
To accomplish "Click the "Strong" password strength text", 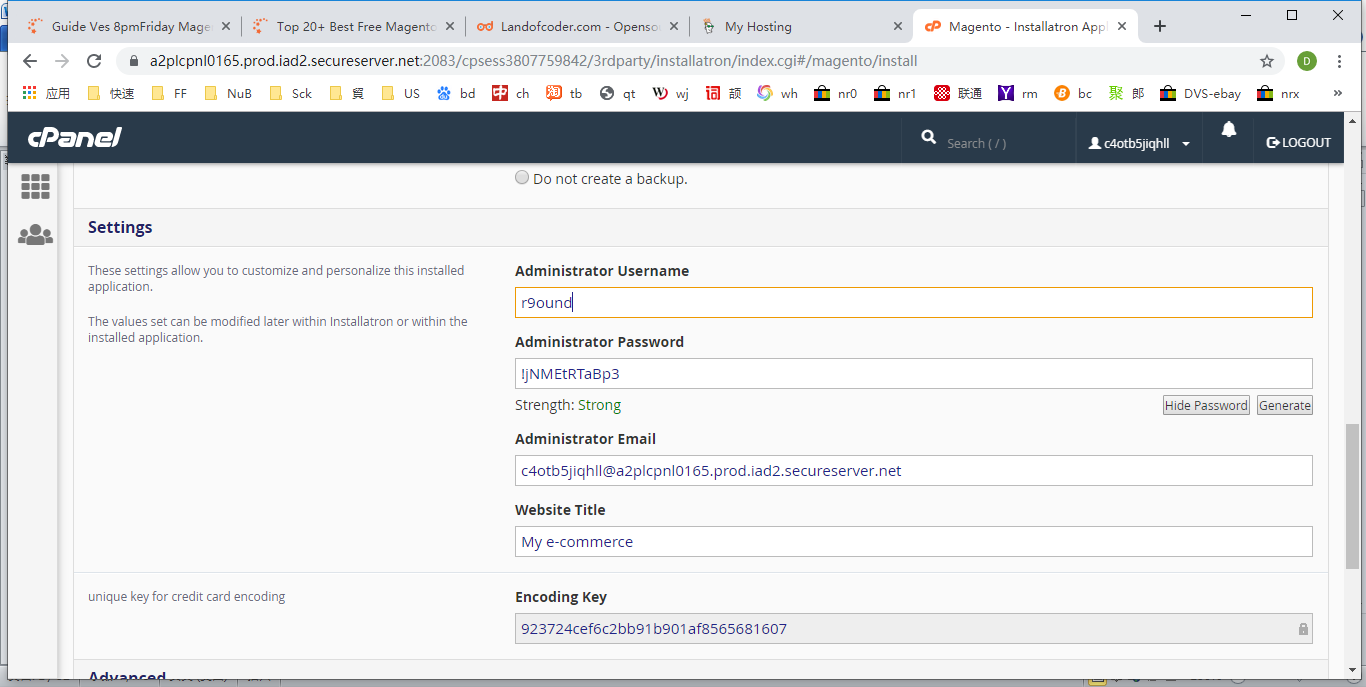I will (599, 405).
